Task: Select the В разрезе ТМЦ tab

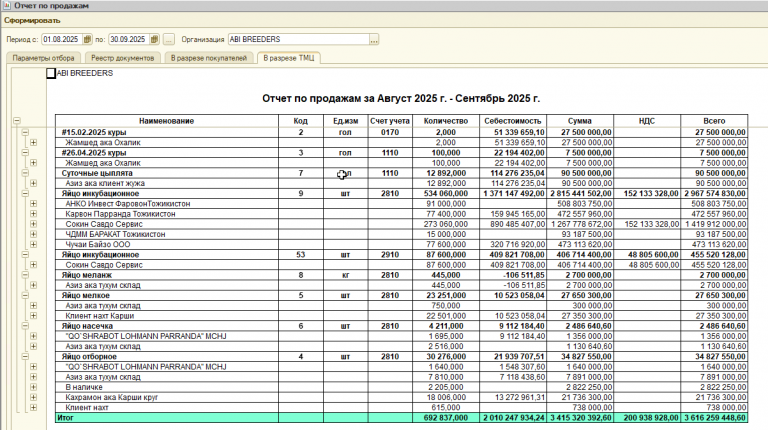Action: pos(288,58)
